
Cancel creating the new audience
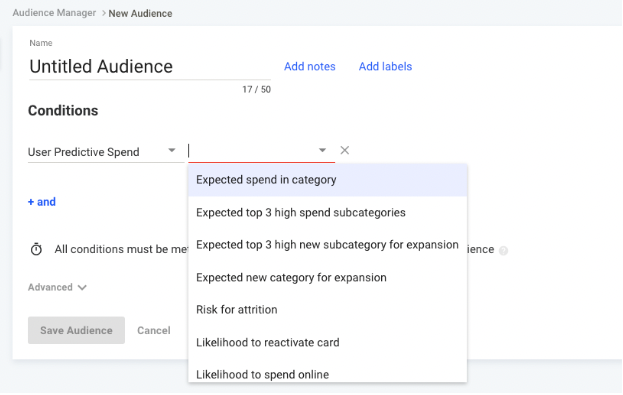coord(154,330)
